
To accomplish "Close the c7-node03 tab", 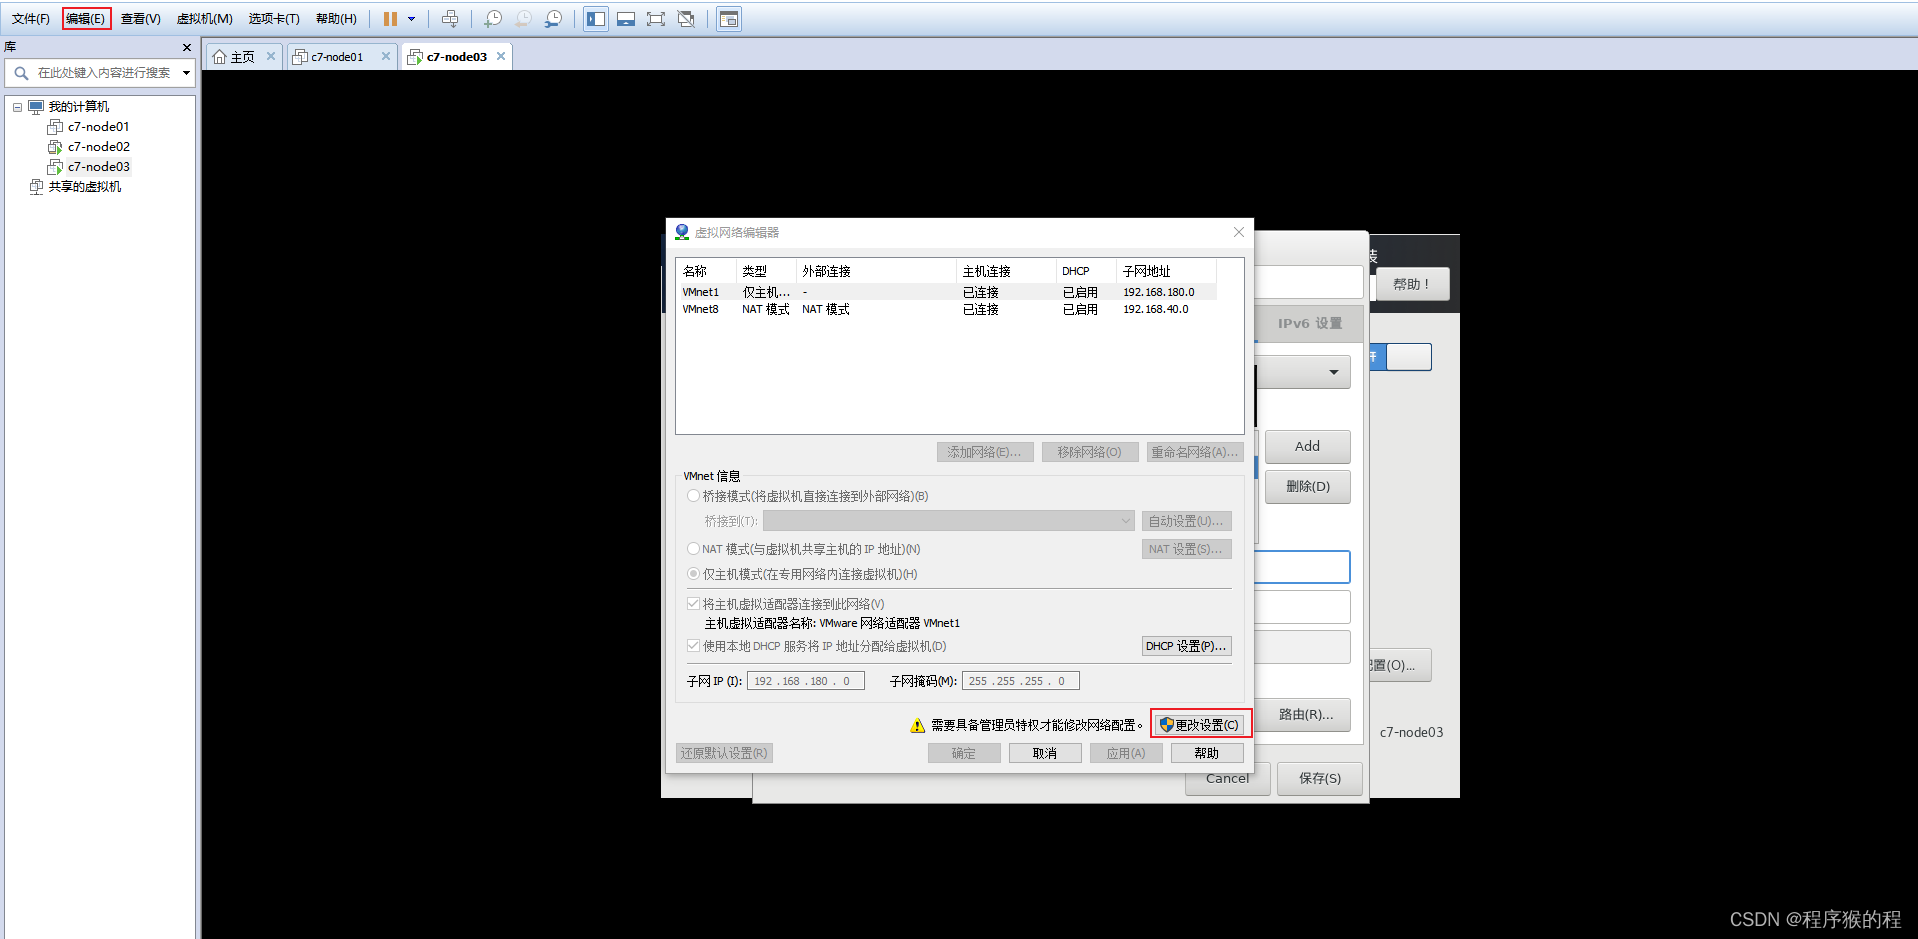I will [x=501, y=56].
